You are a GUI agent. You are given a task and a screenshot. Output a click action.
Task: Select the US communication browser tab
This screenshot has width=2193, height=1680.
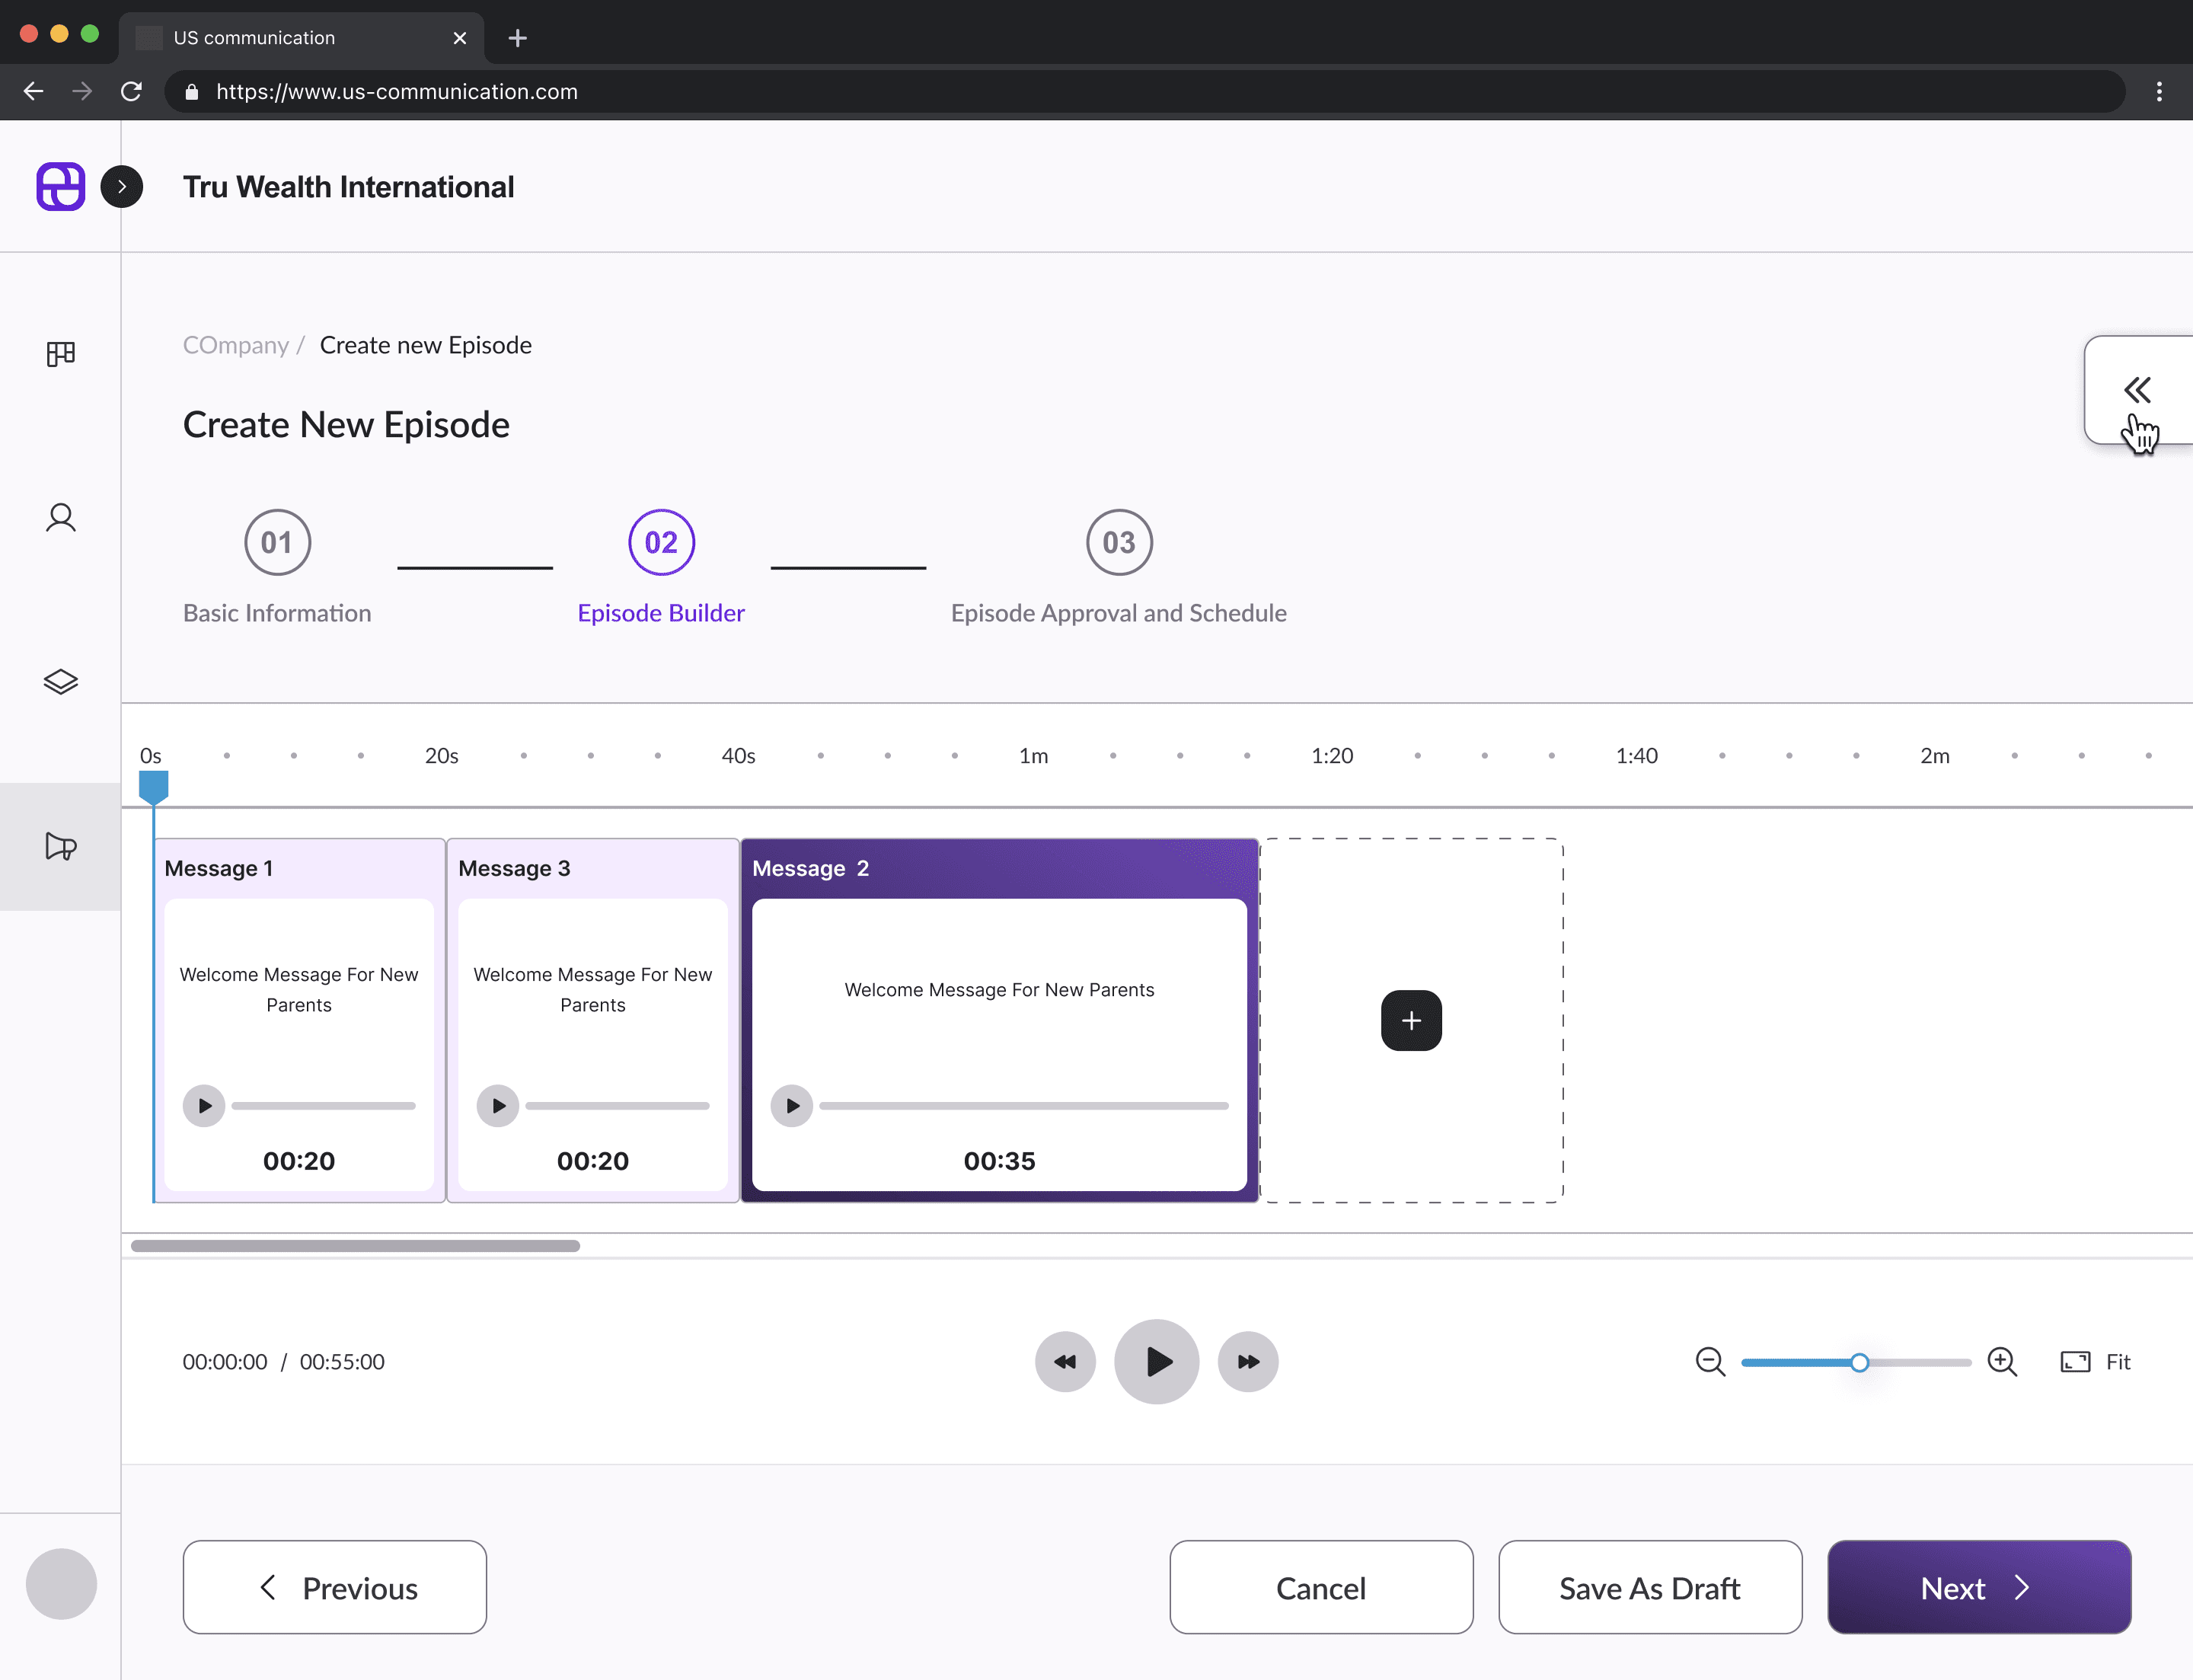pyautogui.click(x=301, y=38)
